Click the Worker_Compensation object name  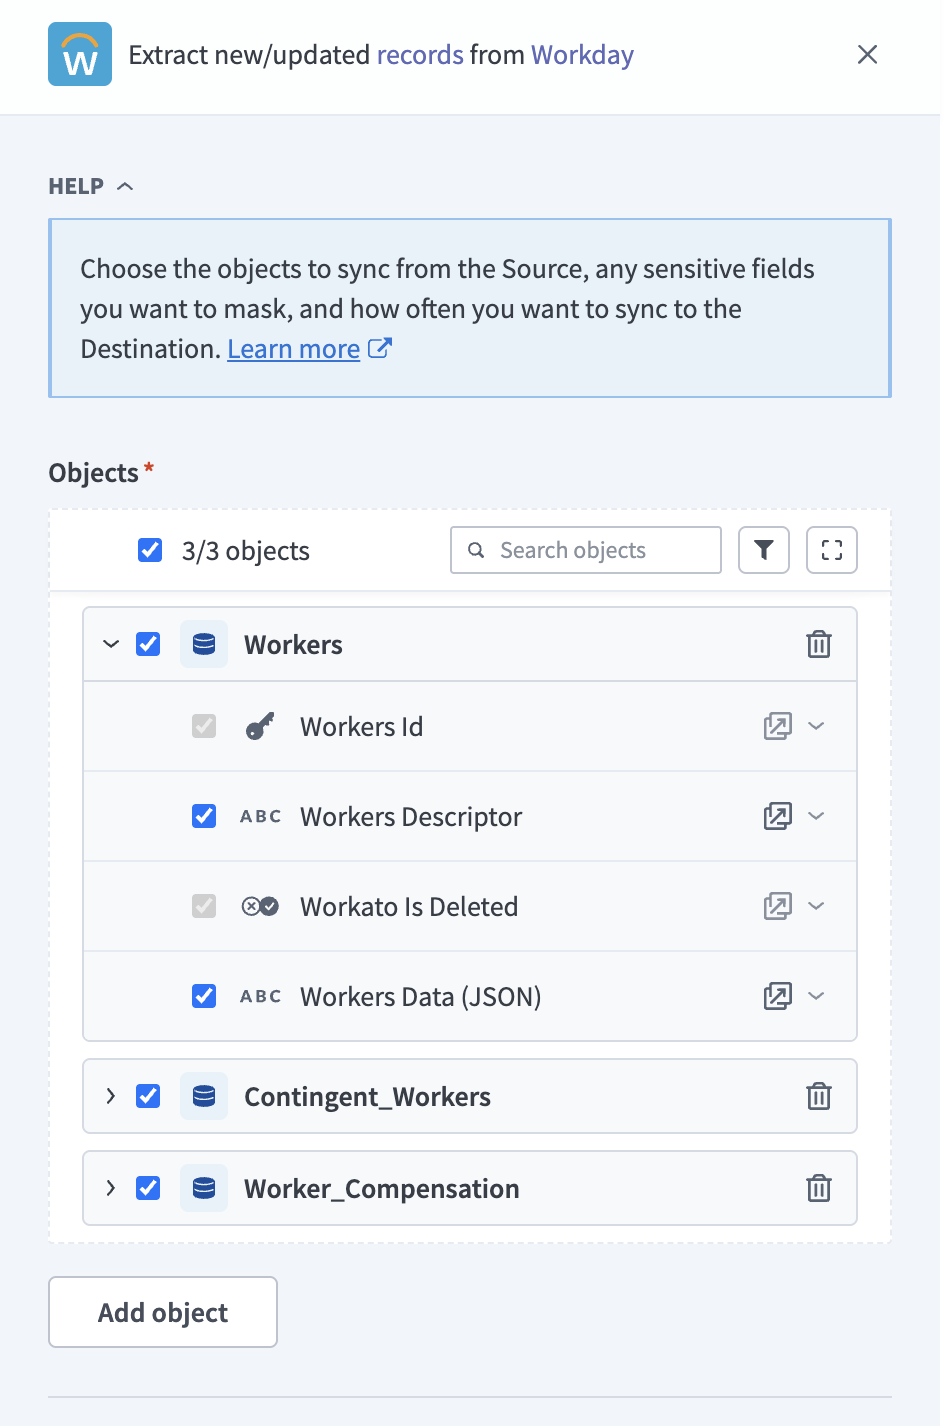click(382, 1189)
